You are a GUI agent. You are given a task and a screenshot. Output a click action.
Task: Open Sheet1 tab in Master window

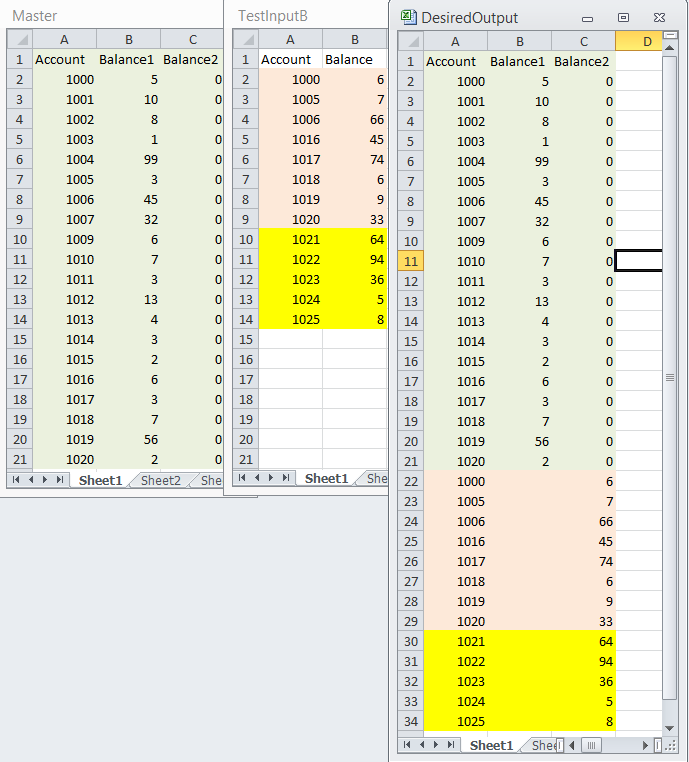[100, 480]
